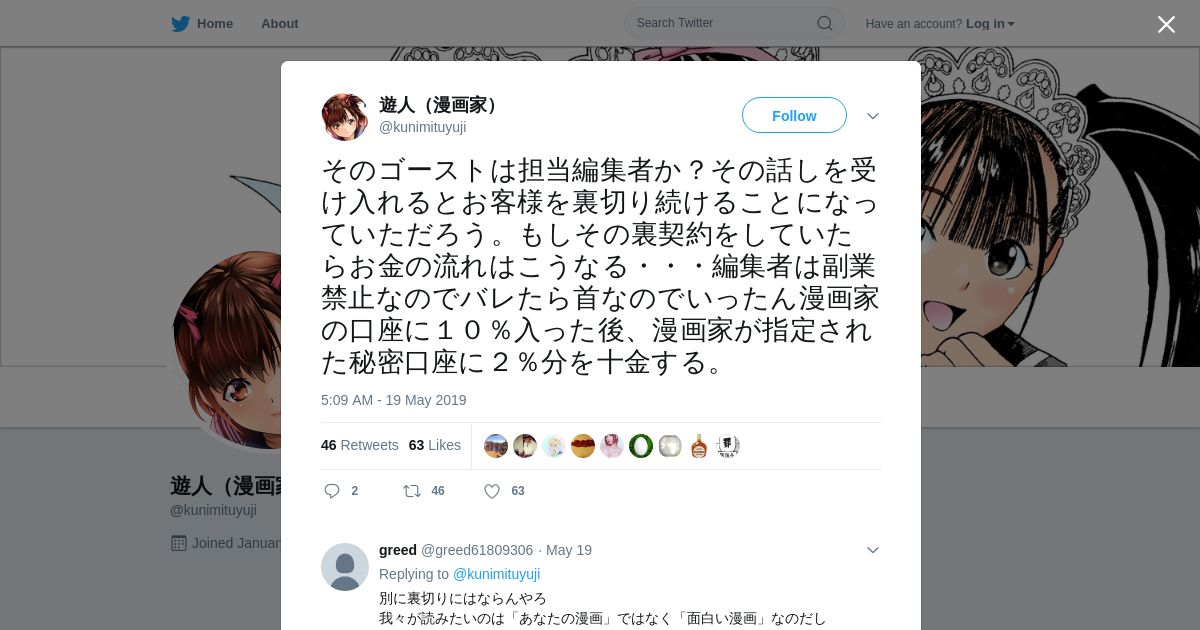Click the Twitter bird Home icon

coord(180,24)
